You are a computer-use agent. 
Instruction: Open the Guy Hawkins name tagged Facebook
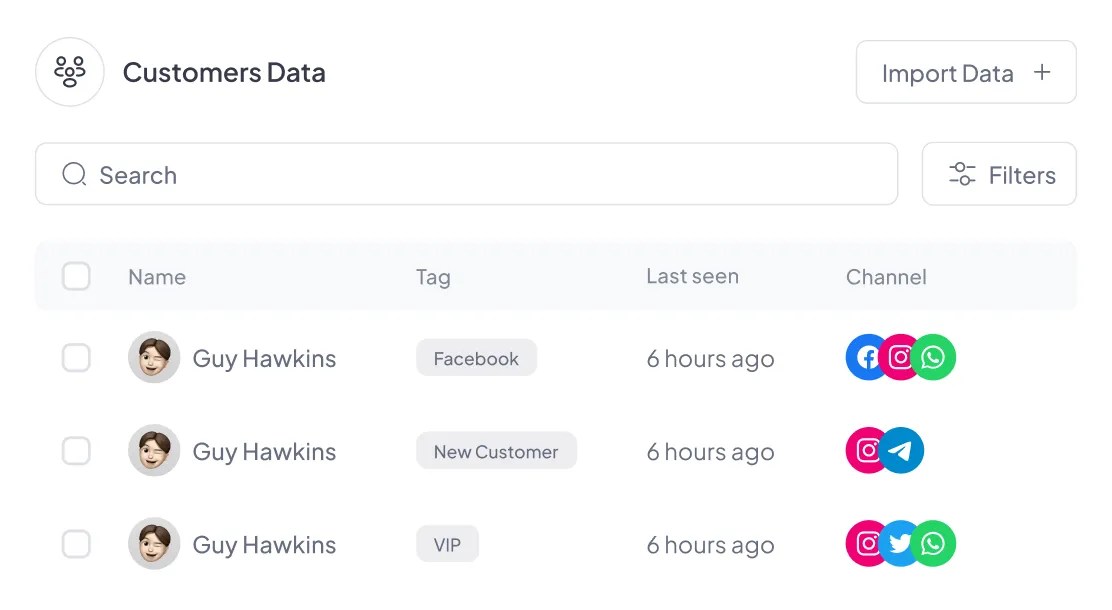[264, 358]
